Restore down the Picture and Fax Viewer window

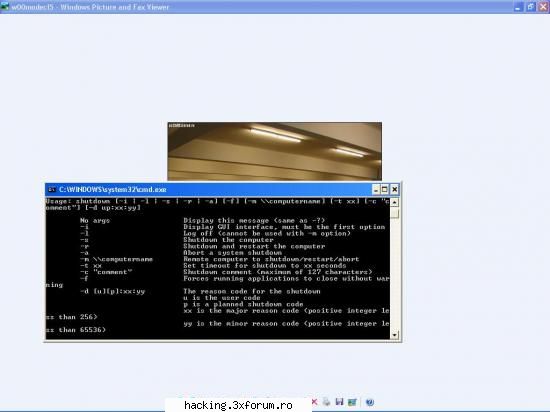531,7
